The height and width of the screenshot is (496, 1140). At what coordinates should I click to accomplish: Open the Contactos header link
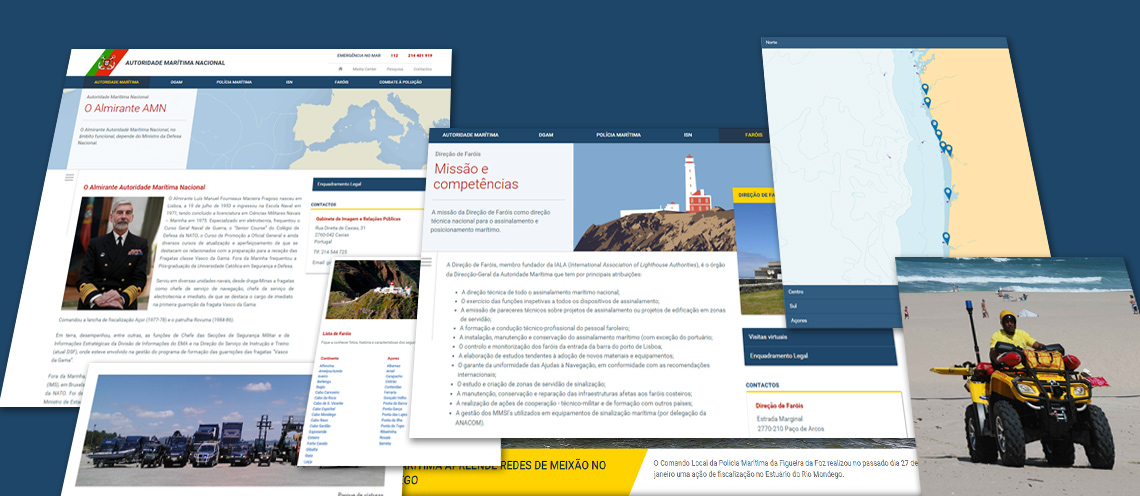point(422,69)
